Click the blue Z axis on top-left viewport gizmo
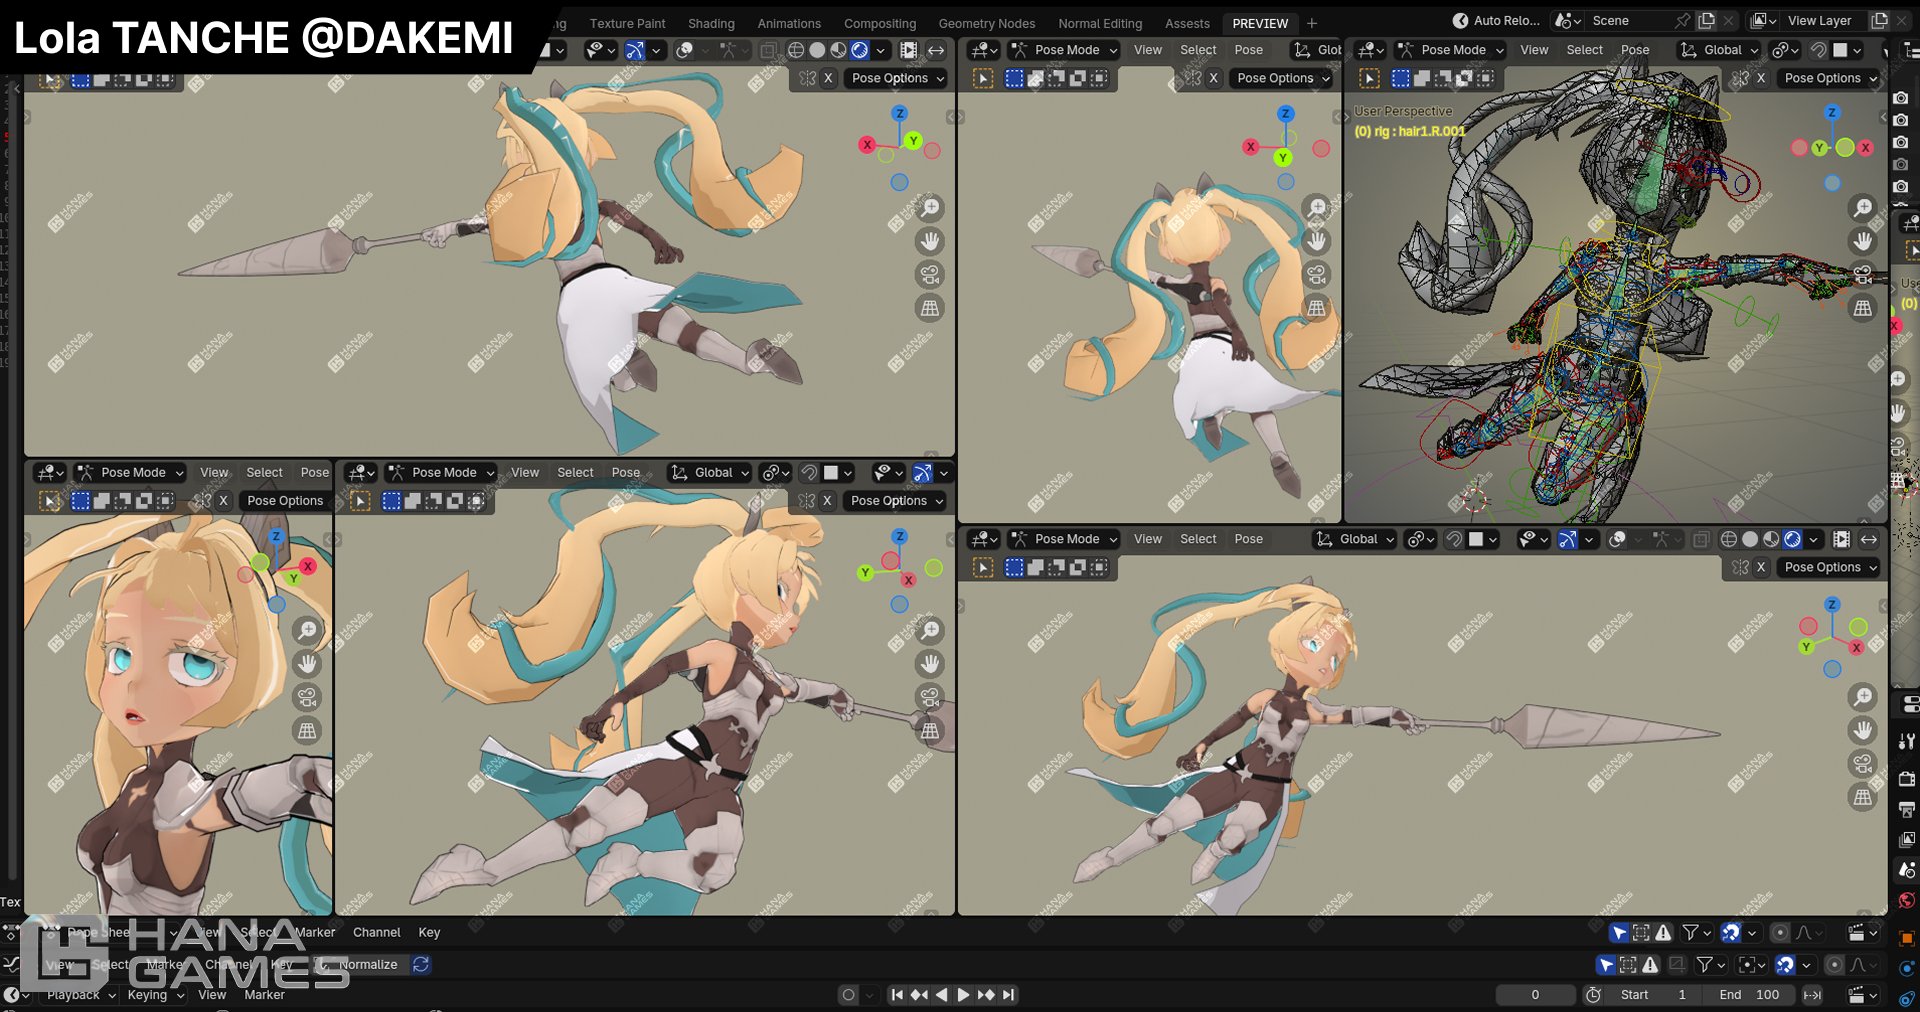The height and width of the screenshot is (1012, 1920). [899, 114]
